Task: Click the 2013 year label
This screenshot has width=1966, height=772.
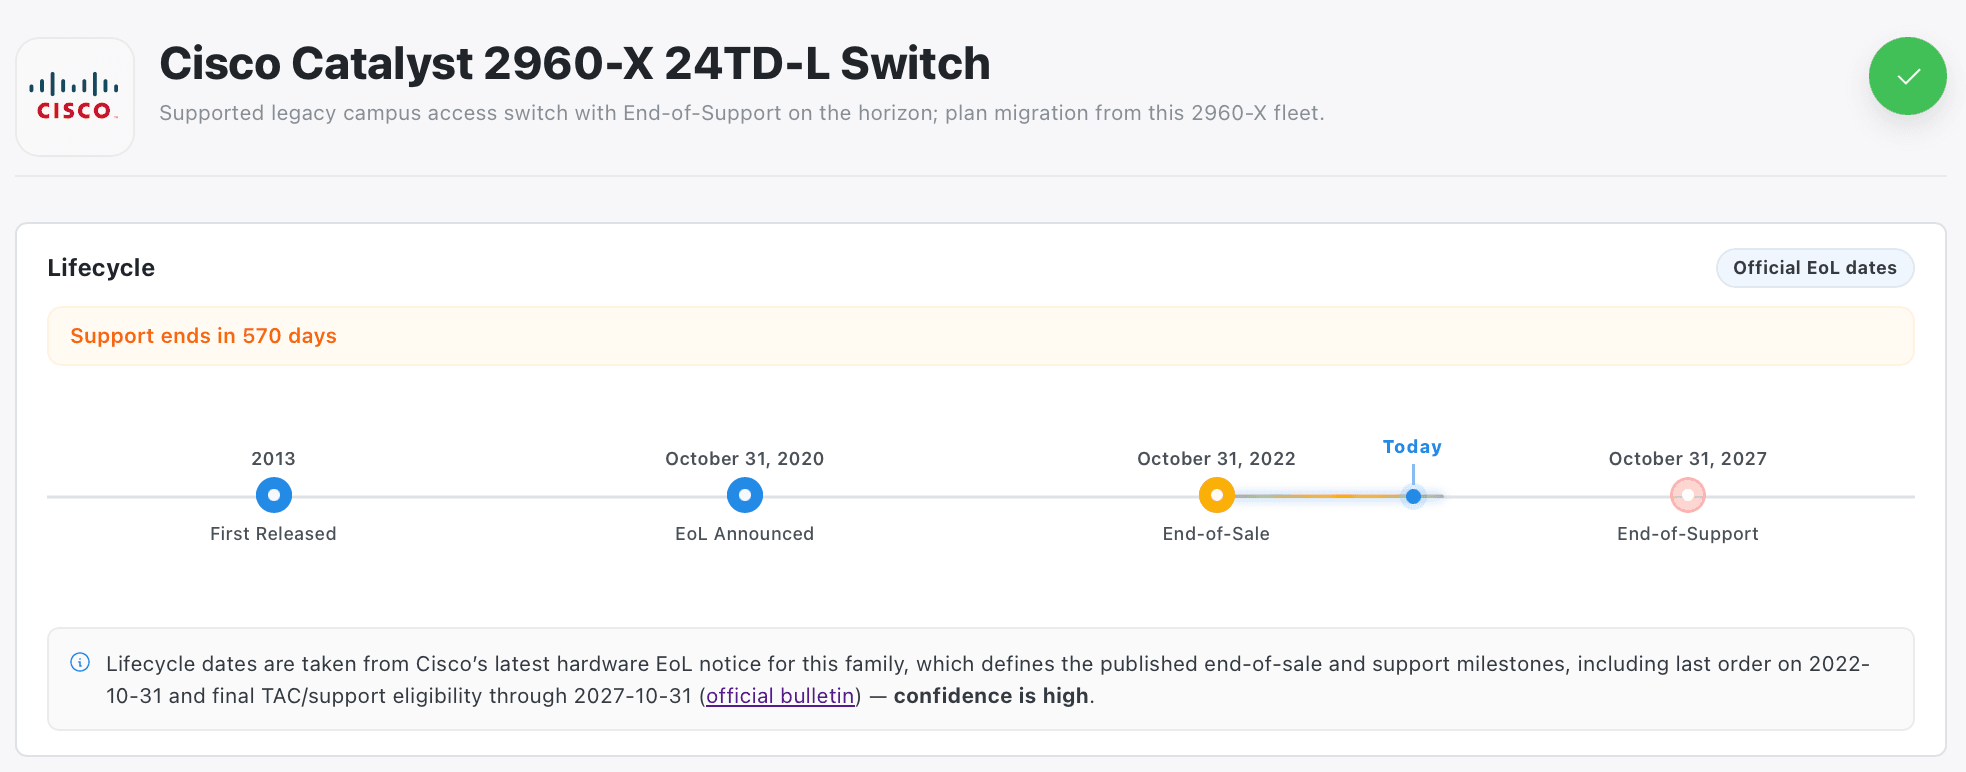Action: click(273, 459)
